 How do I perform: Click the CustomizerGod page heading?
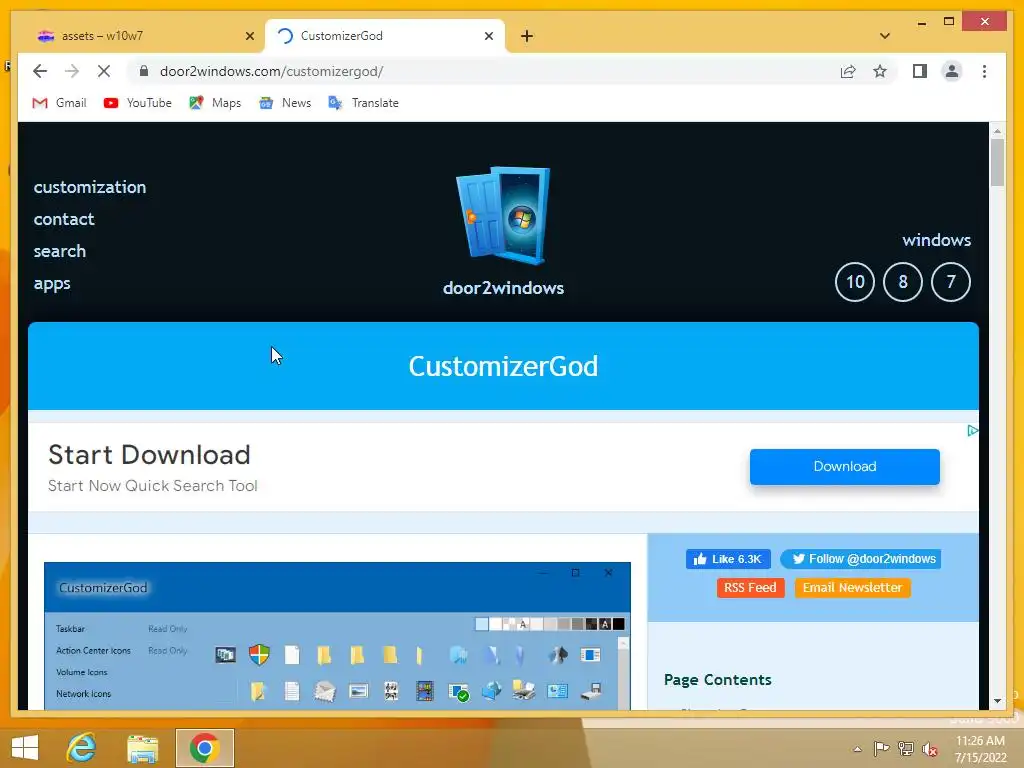coord(504,366)
